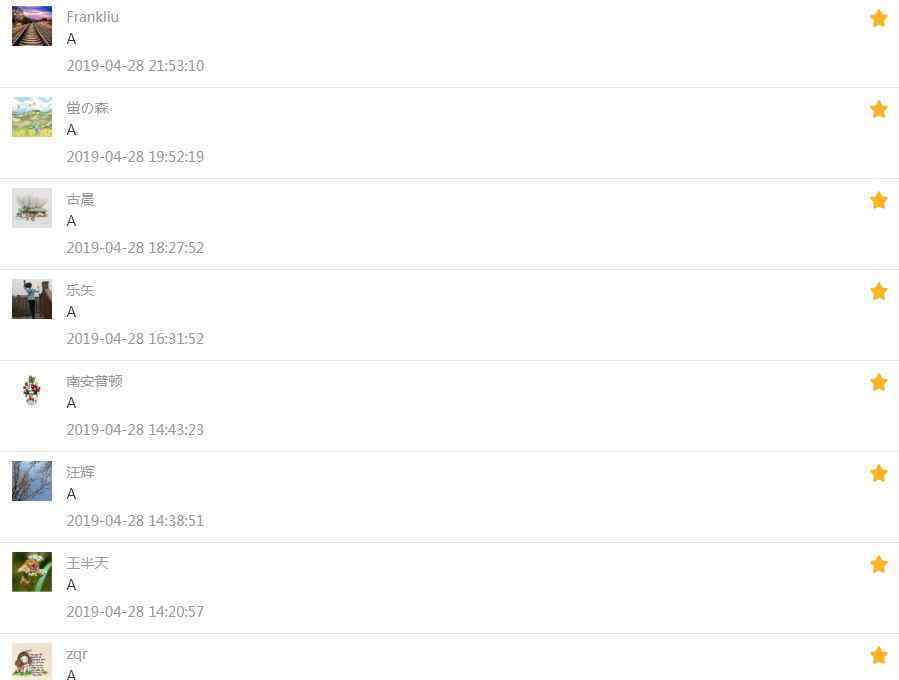Select 王半天's answer text A
Viewport: 899px width, 680px height.
pyautogui.click(x=71, y=585)
